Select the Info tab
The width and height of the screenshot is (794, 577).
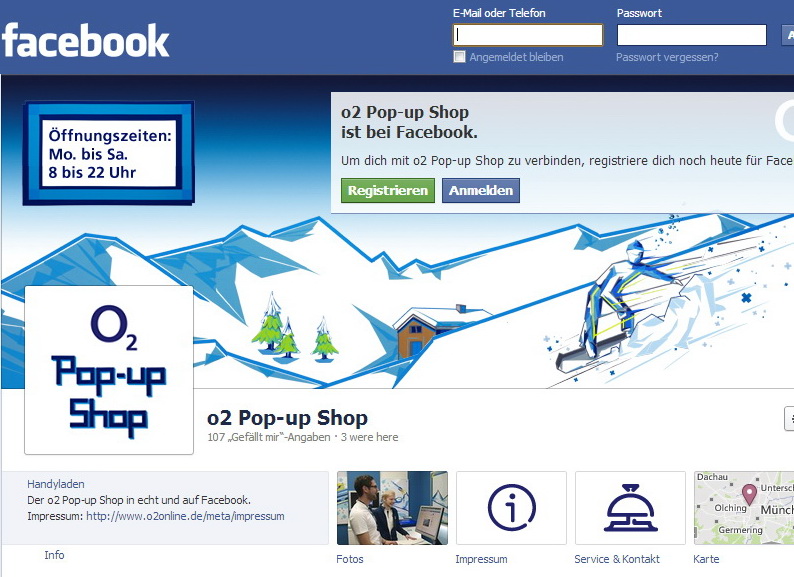click(54, 555)
